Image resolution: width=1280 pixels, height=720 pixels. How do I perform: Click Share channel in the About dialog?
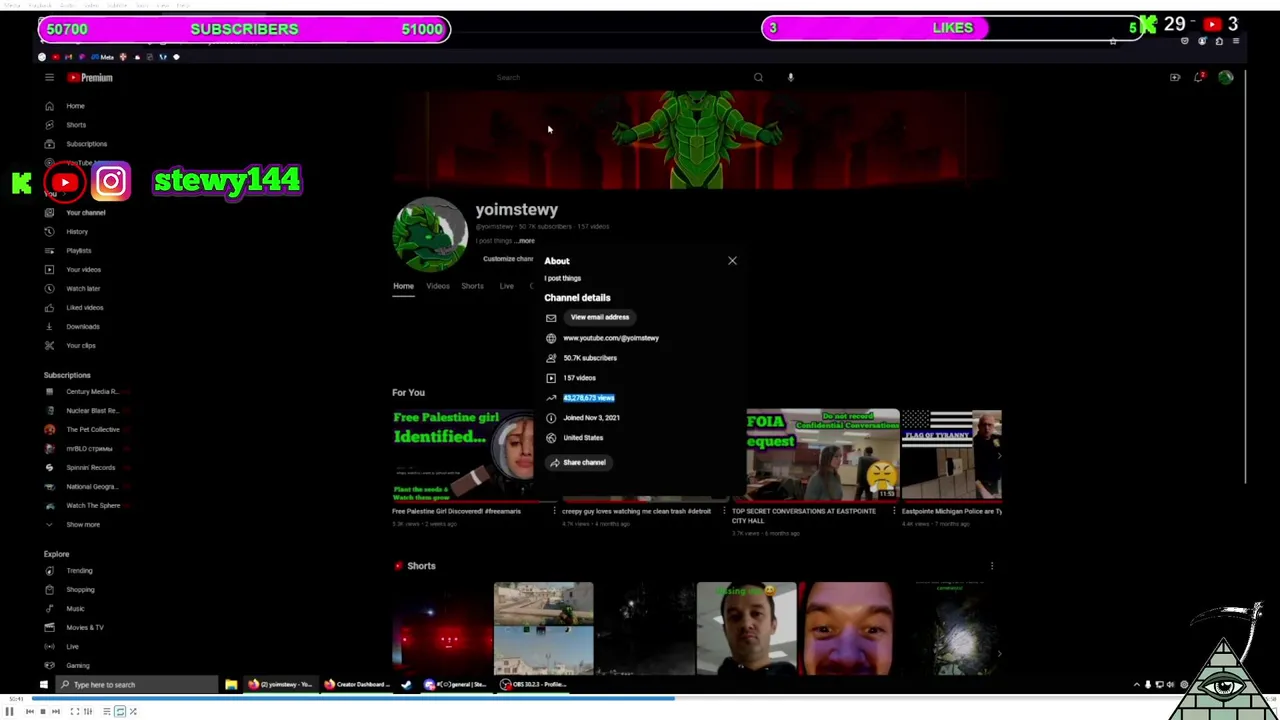578,462
